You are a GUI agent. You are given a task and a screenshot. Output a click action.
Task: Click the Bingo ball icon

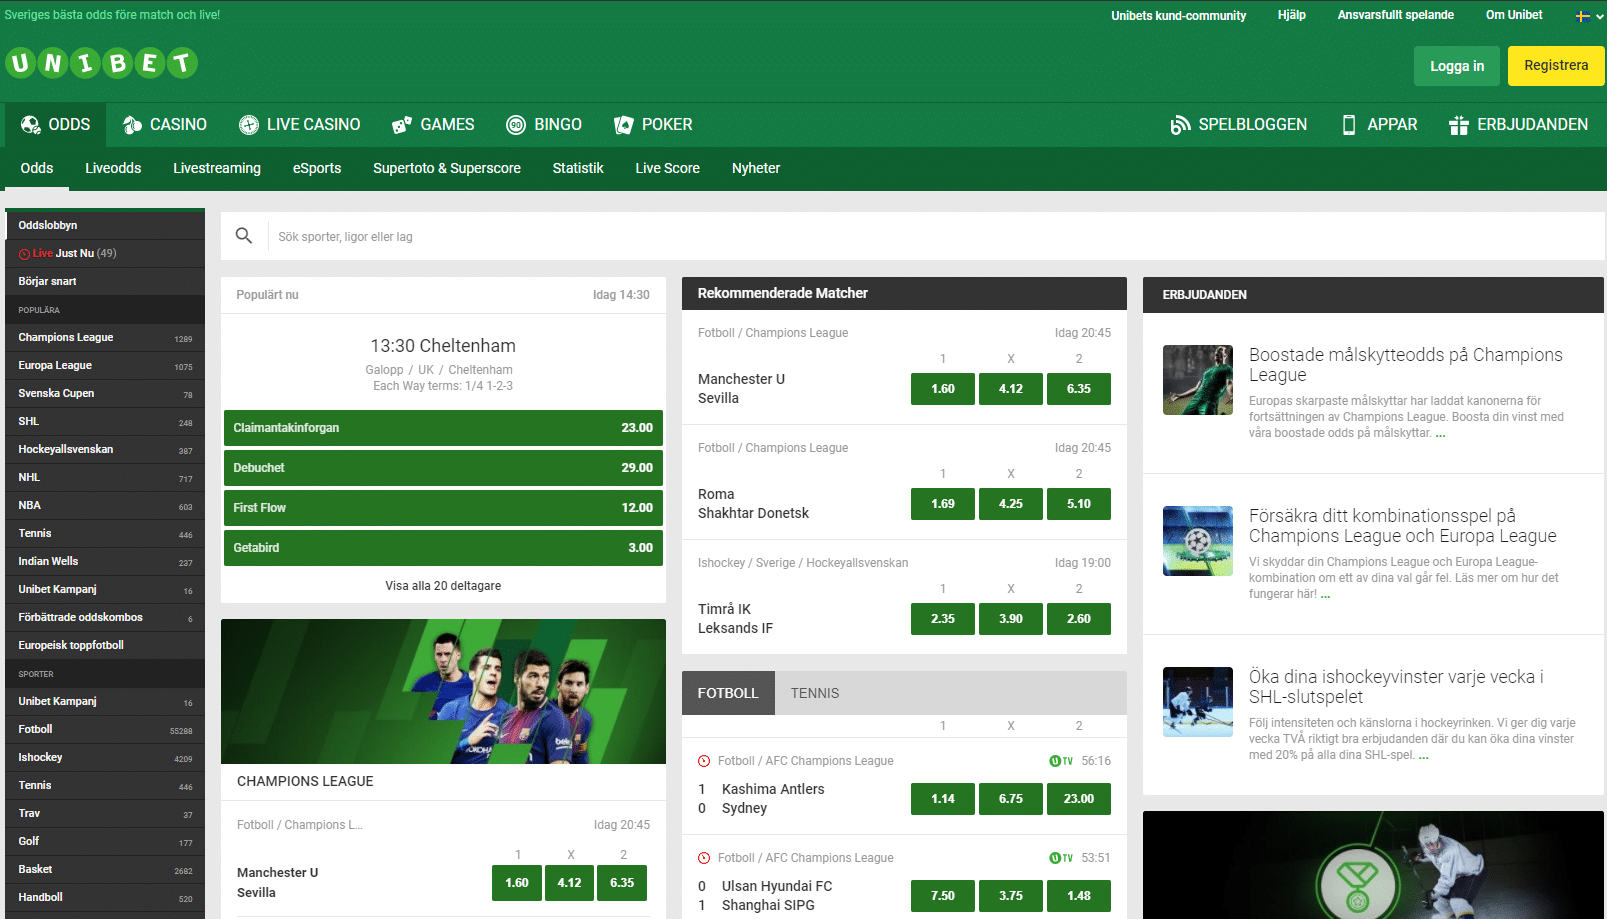coord(516,125)
